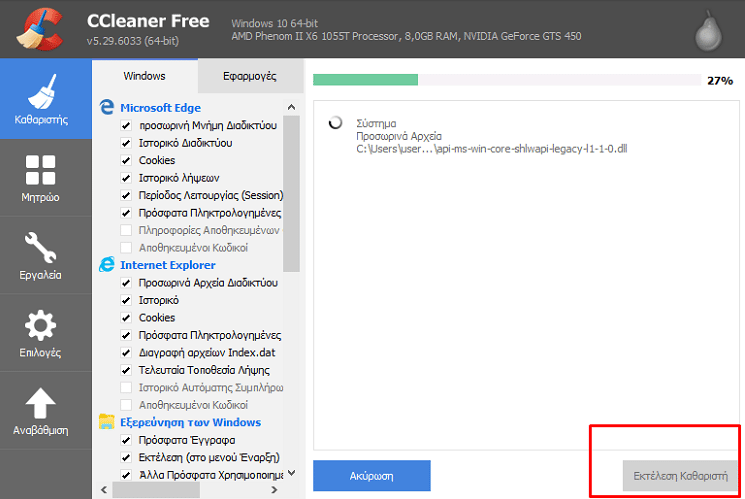Enable Ιστορικό Αυτόματης Συμπλήρωσης checkbox

click(126, 387)
